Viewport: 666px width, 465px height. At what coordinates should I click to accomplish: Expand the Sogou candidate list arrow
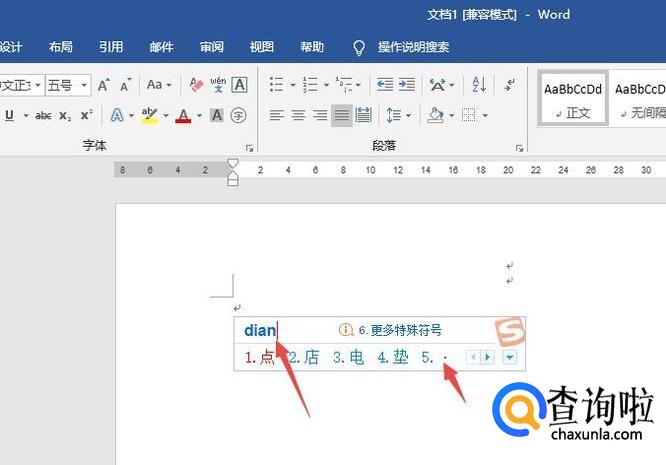tap(510, 357)
